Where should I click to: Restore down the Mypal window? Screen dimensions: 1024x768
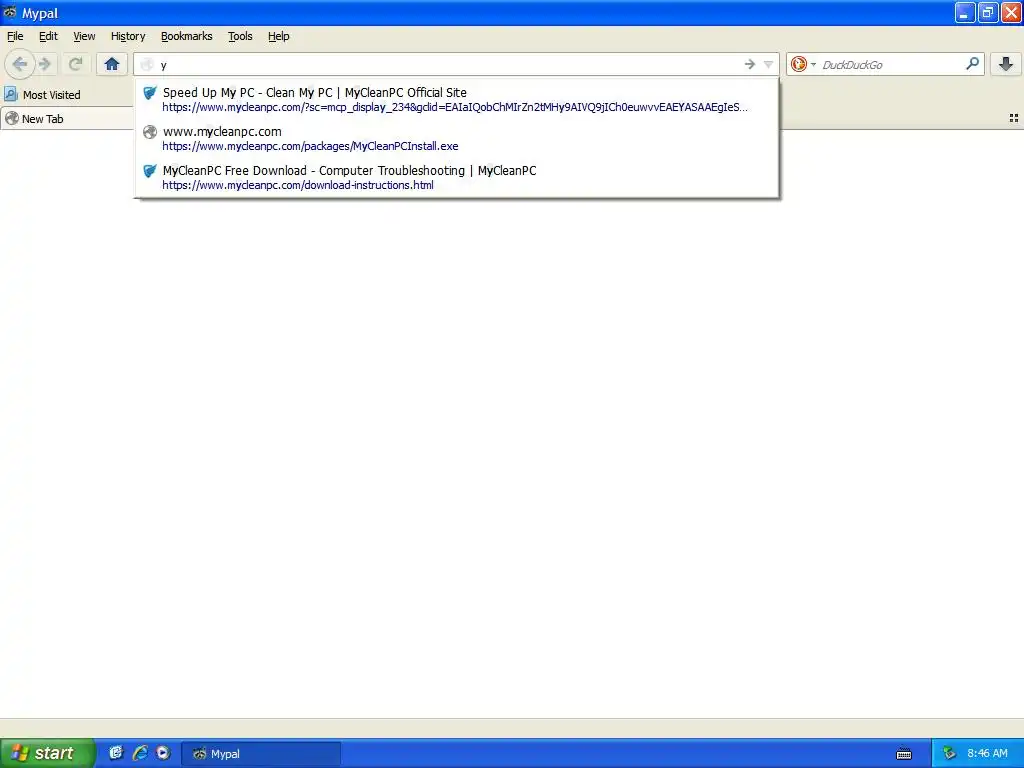coord(987,12)
